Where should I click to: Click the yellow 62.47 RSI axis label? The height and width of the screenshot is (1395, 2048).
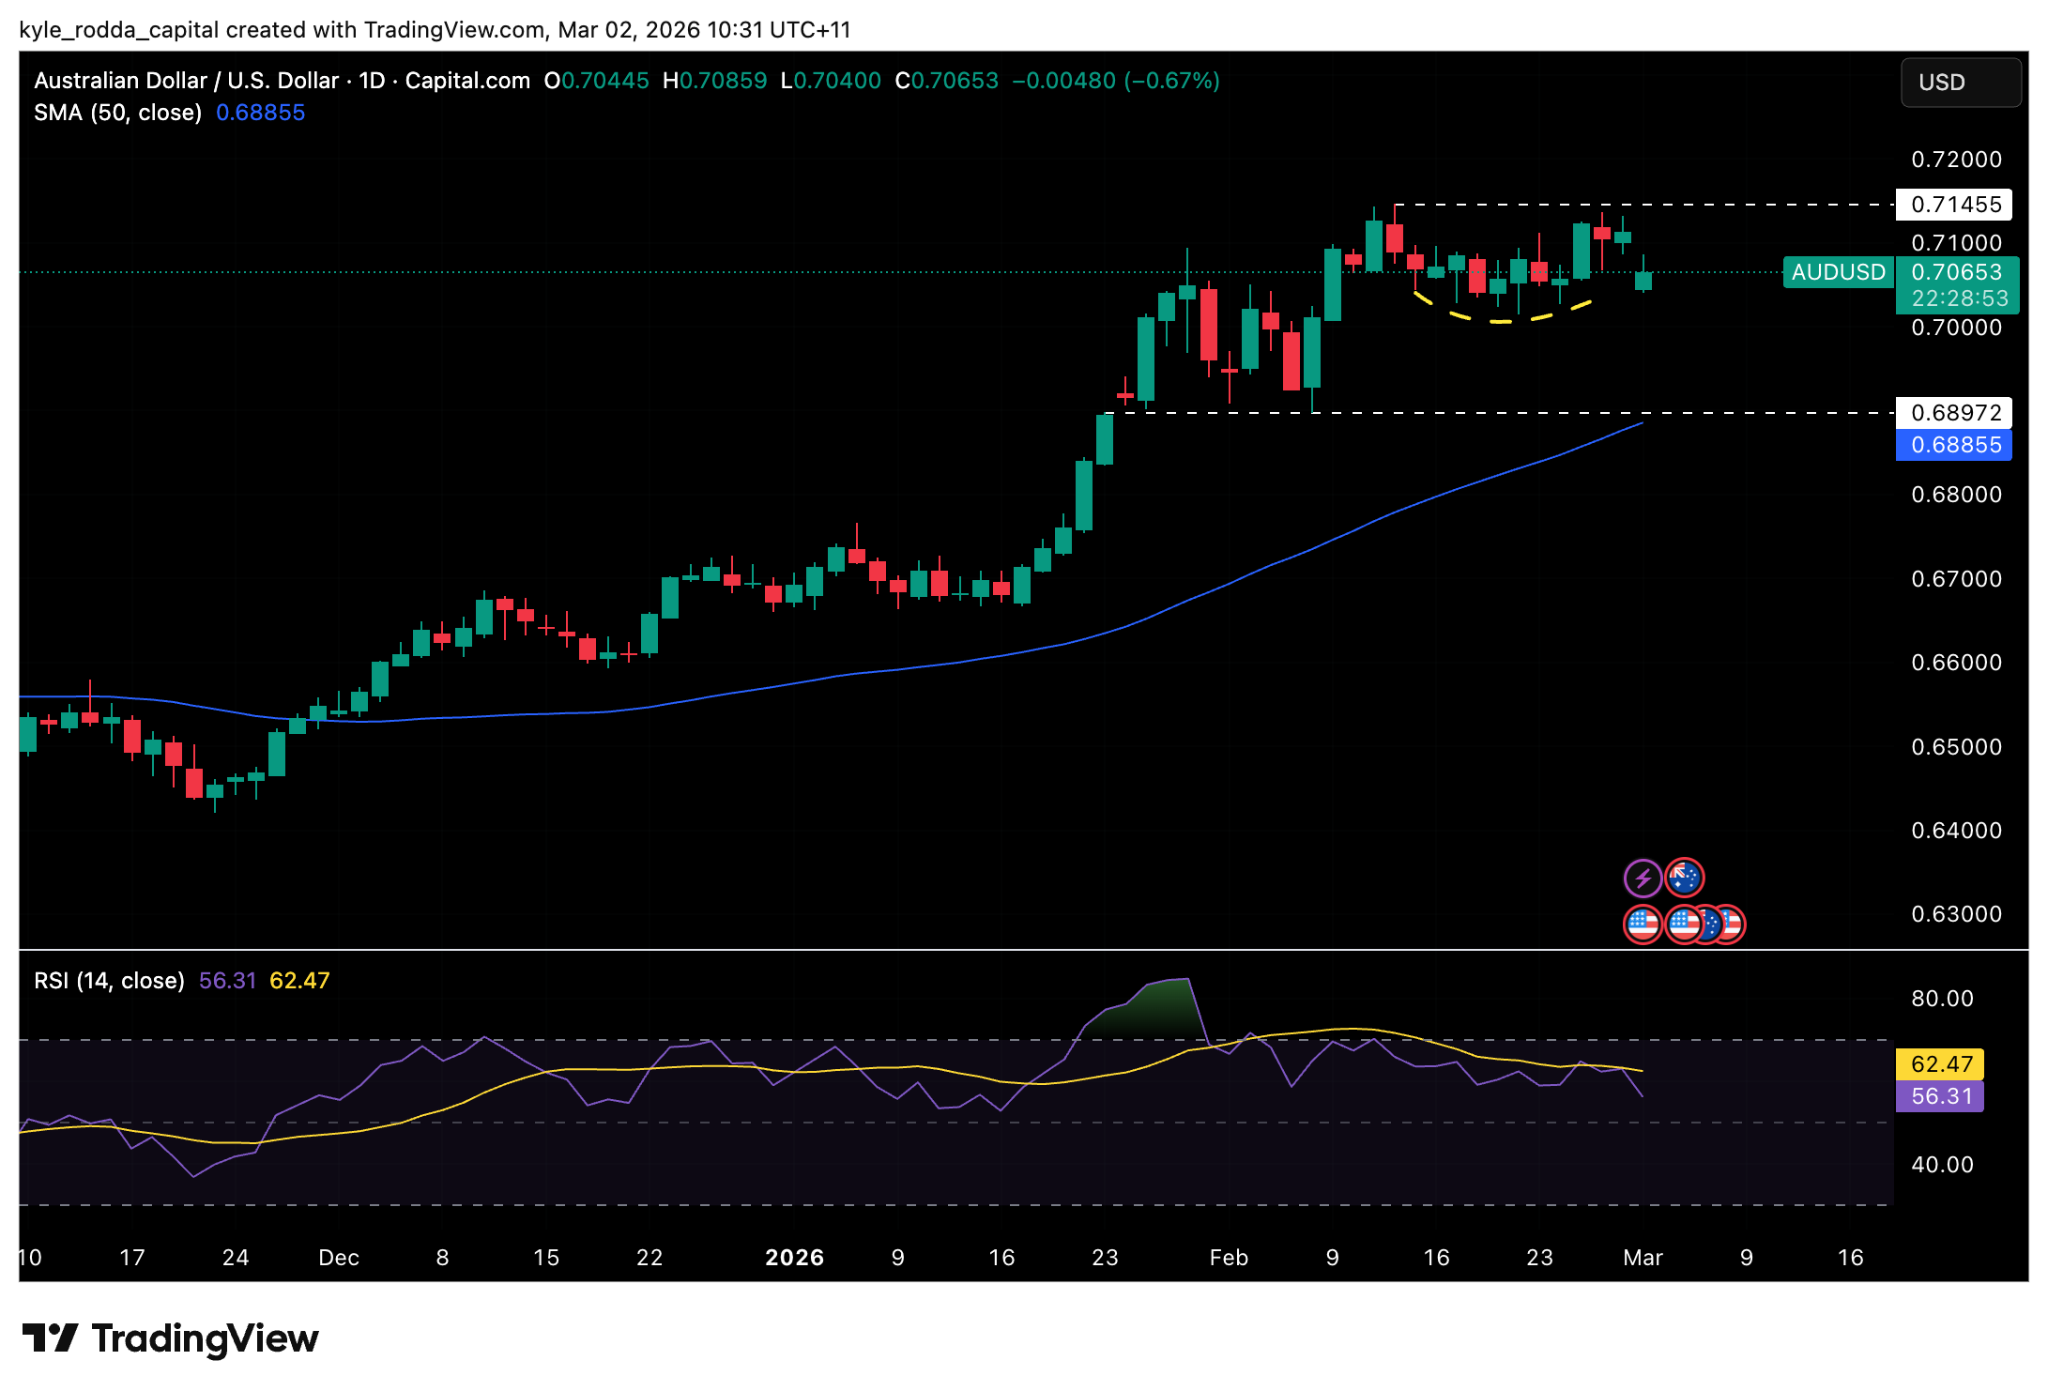(x=1940, y=1064)
